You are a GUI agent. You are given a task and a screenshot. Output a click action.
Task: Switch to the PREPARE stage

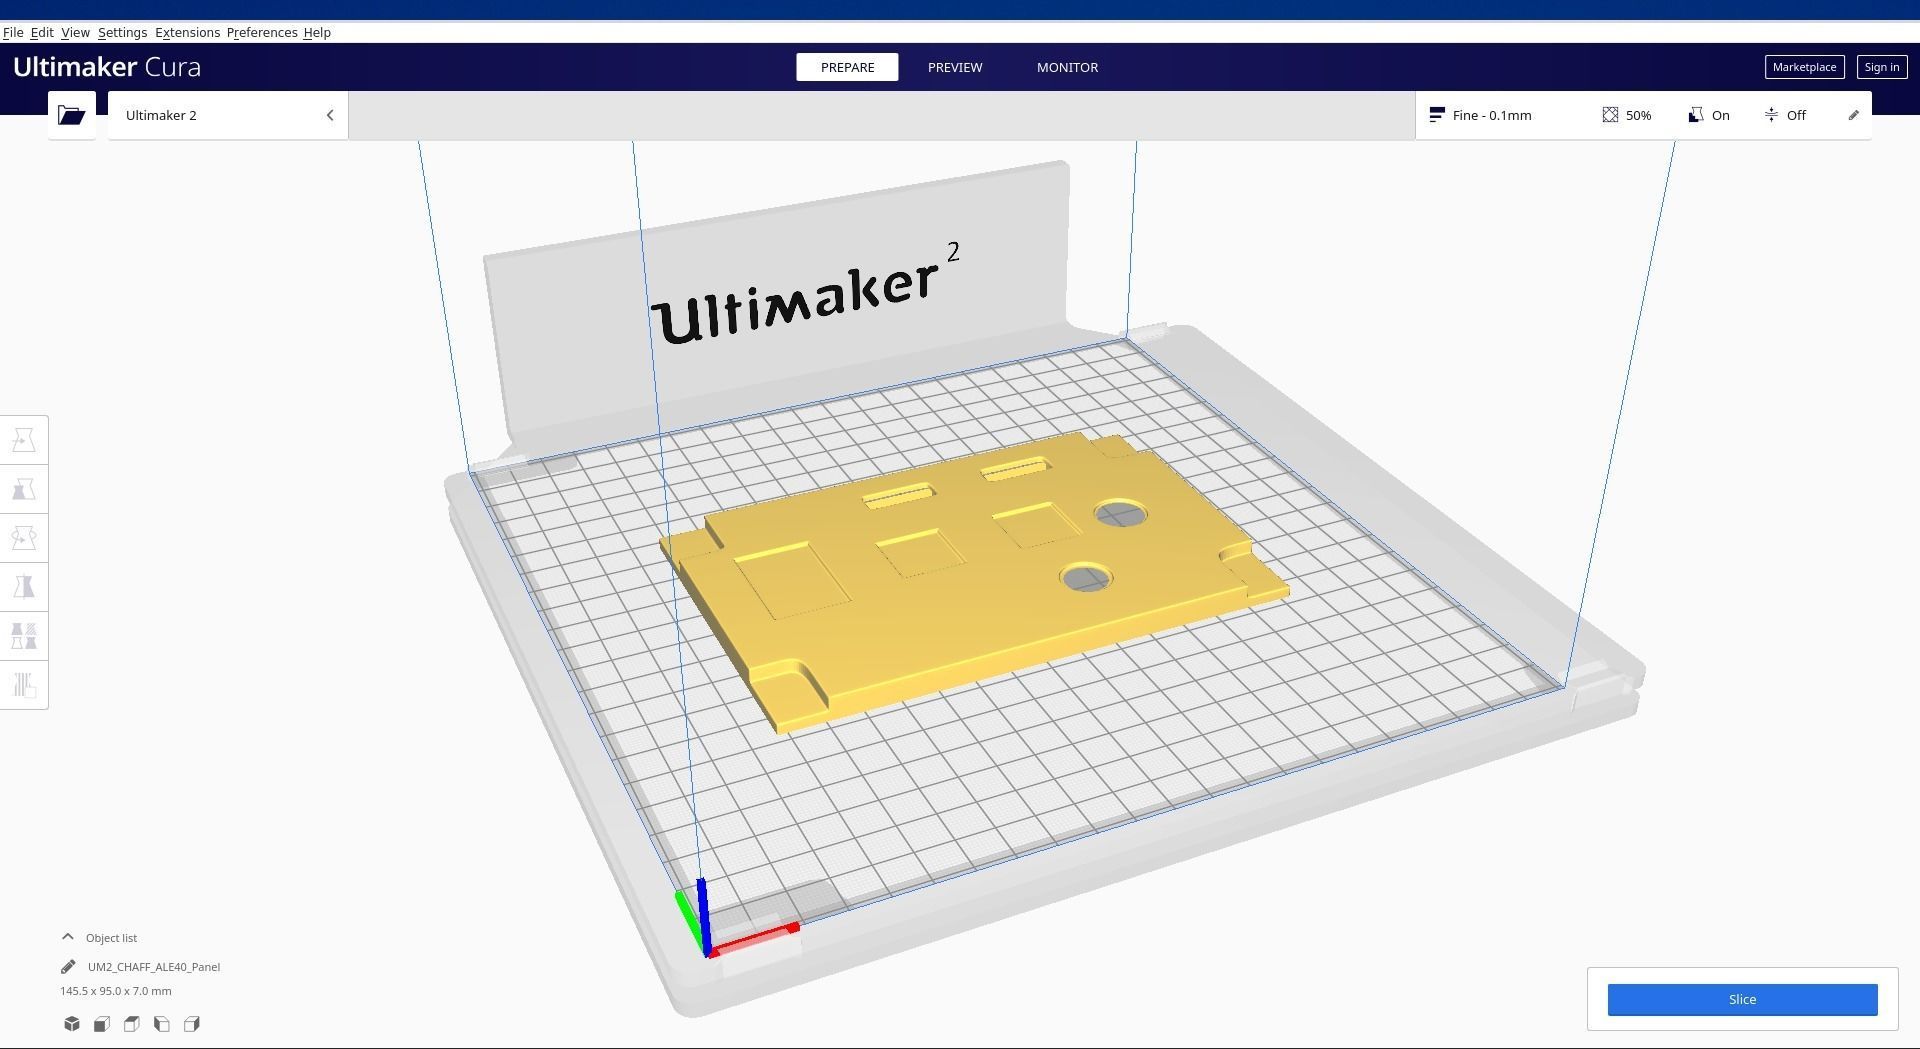847,67
